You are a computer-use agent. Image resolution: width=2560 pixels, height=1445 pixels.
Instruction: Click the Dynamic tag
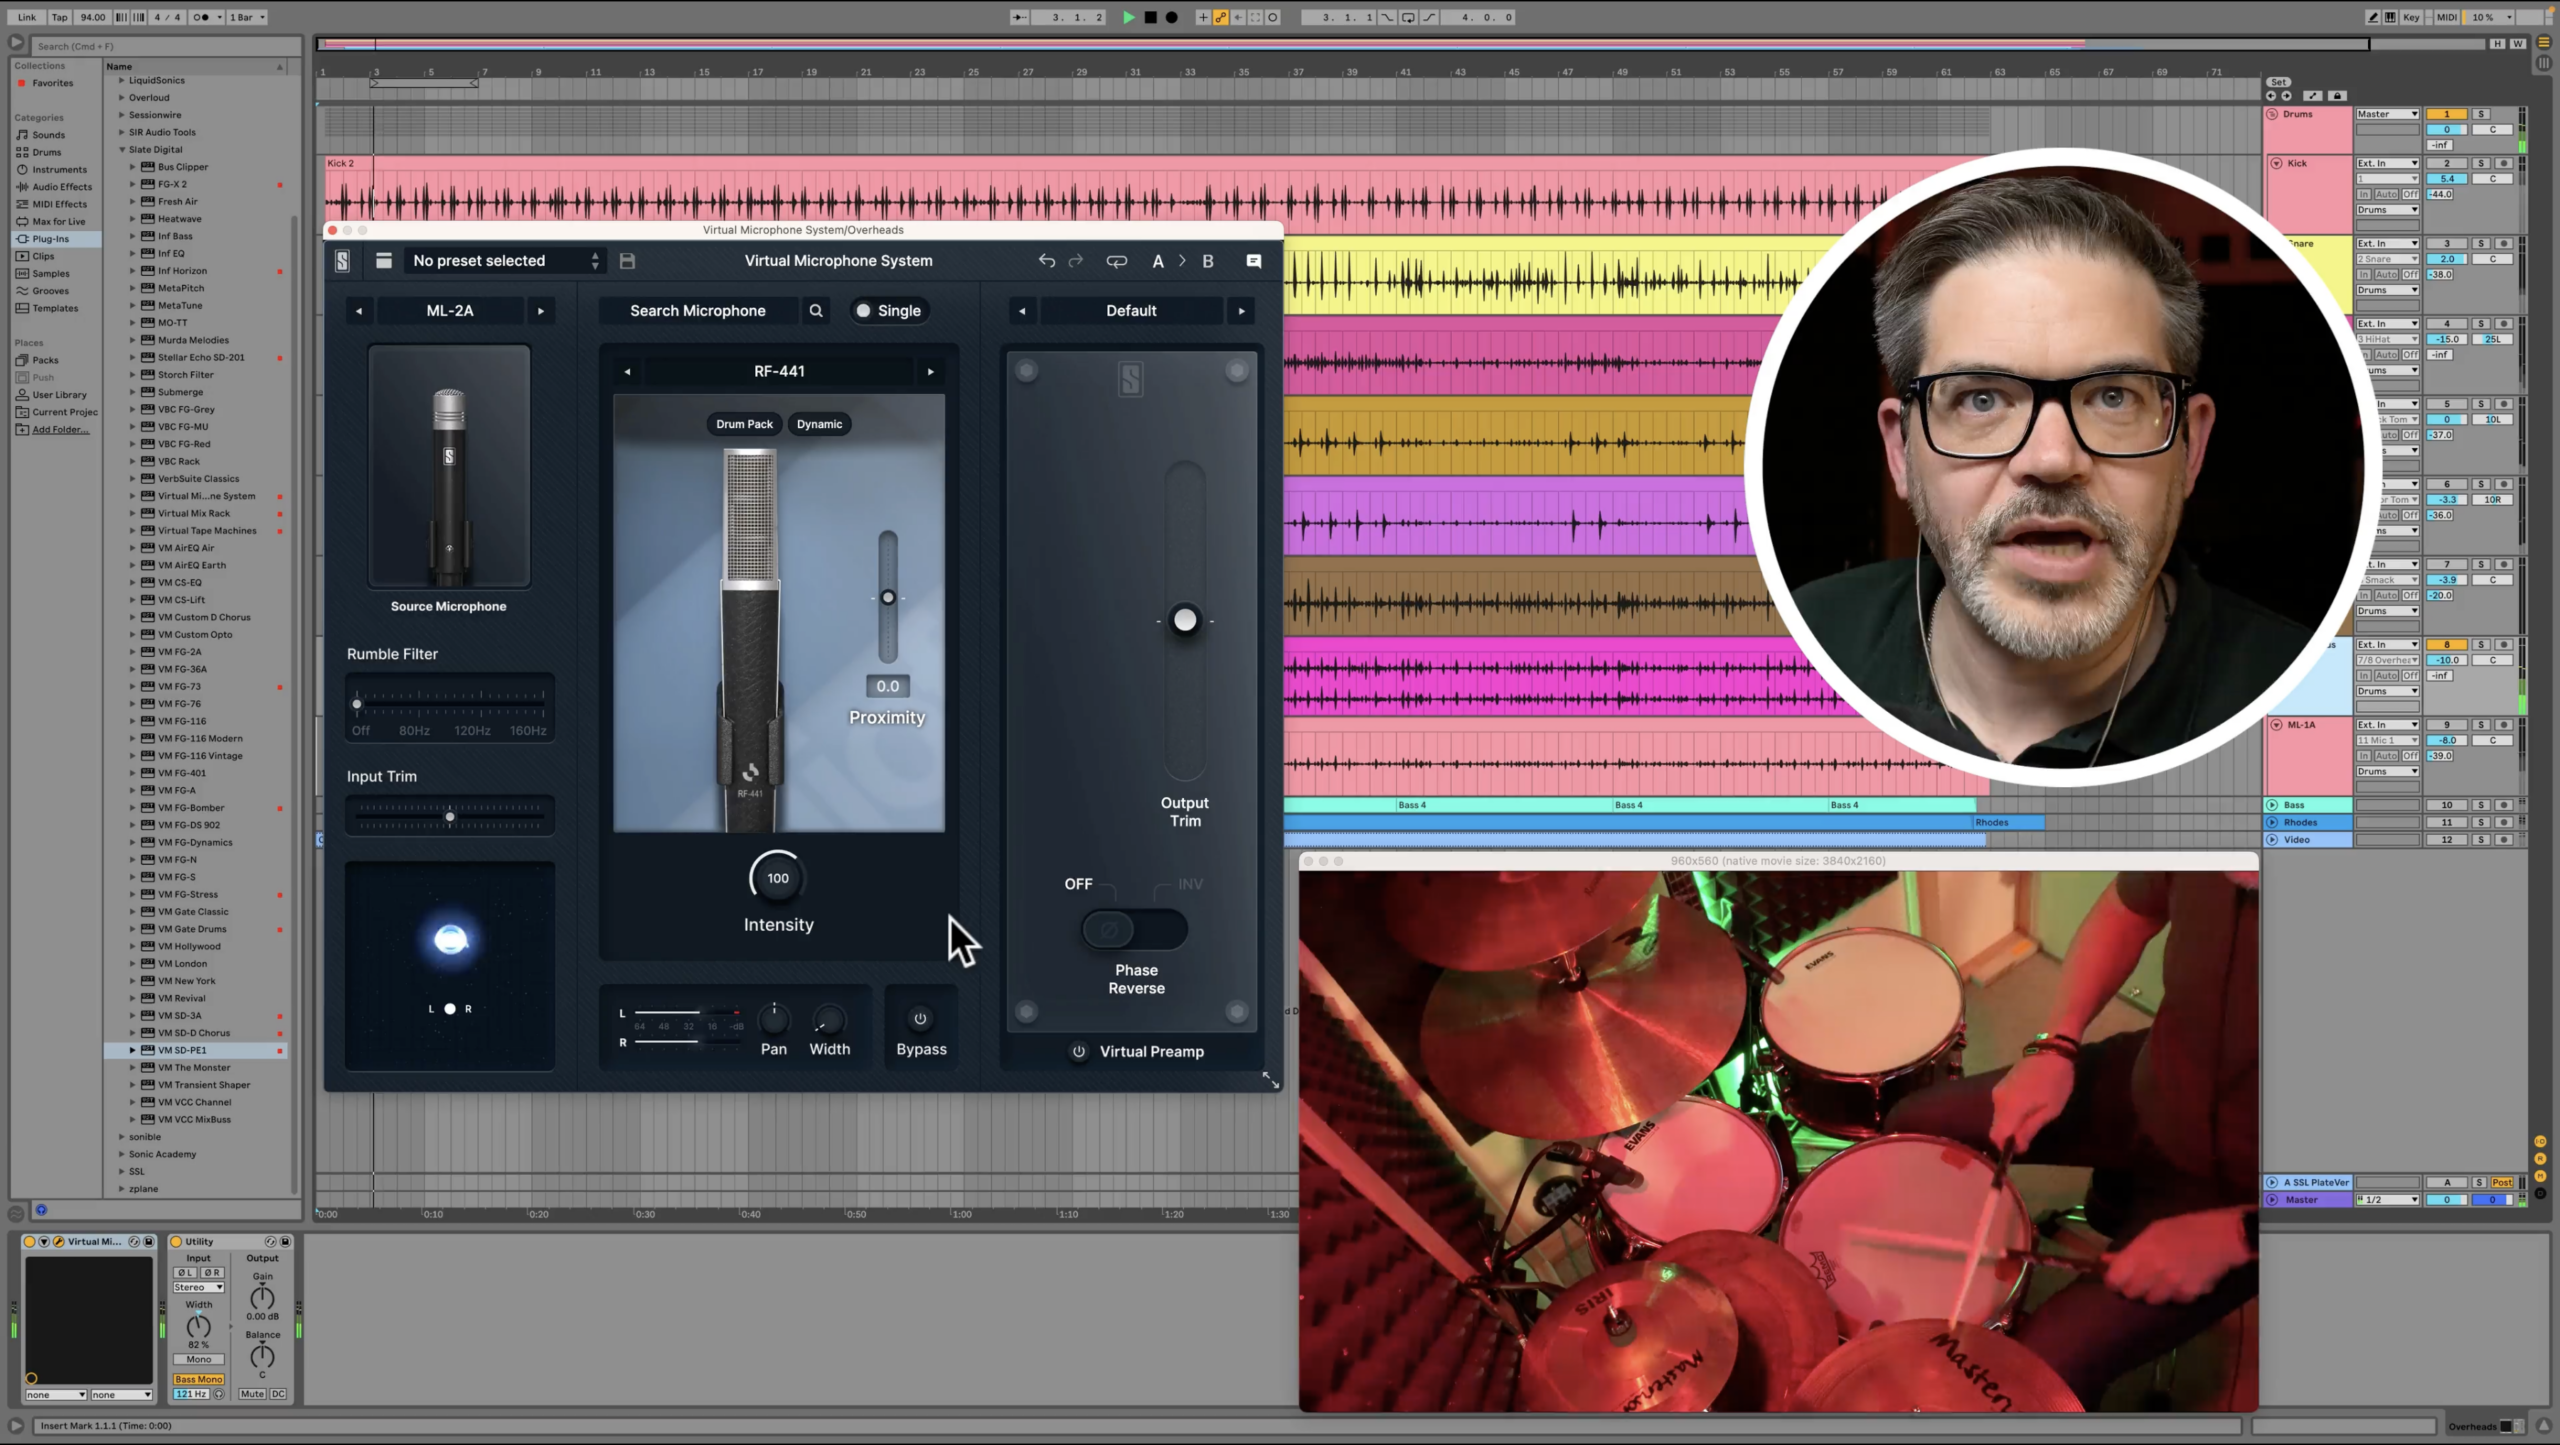click(819, 424)
